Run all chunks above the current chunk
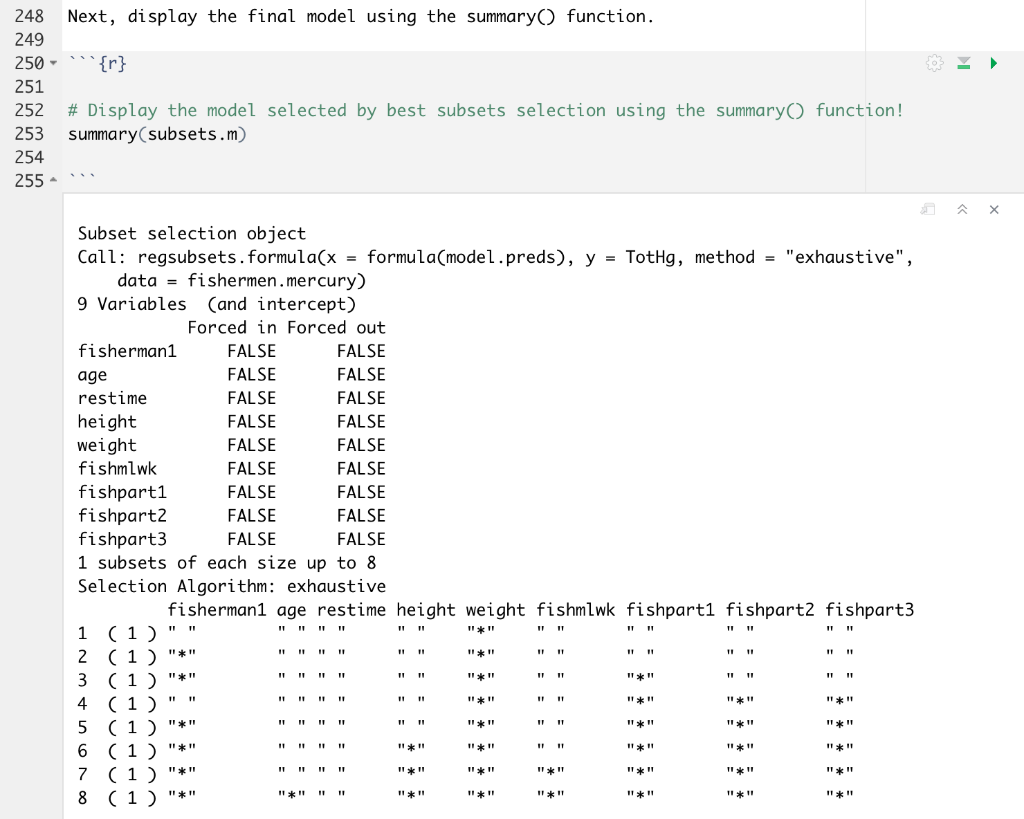This screenshot has width=1024, height=819. point(963,62)
